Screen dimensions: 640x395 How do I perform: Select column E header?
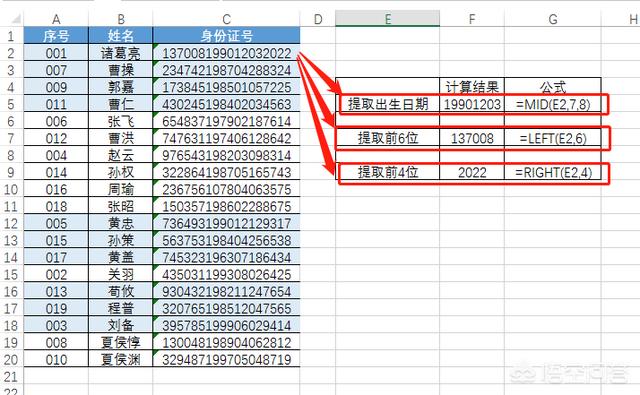click(387, 19)
